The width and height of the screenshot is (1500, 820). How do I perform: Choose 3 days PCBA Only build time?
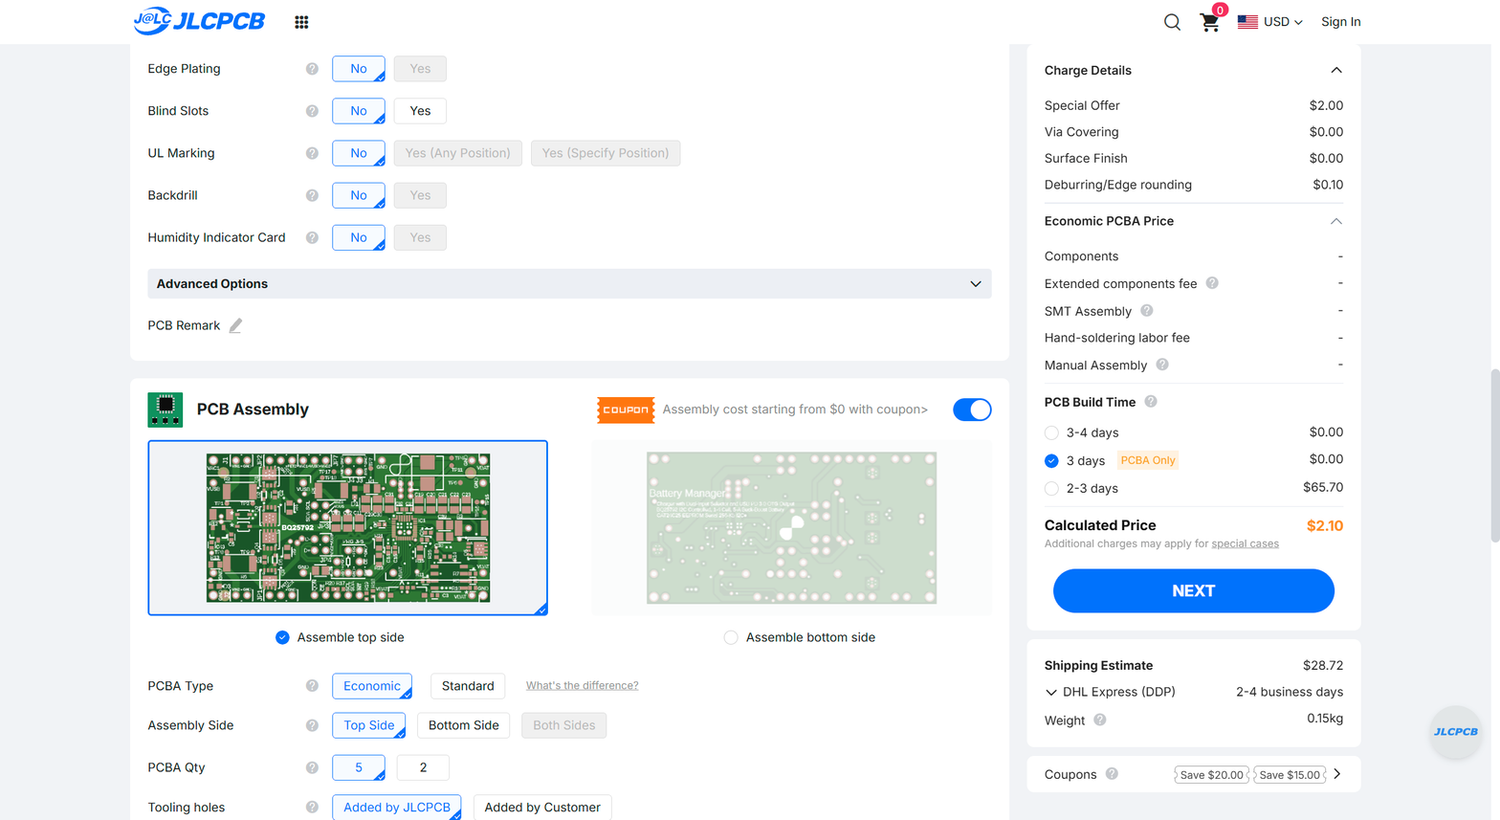pos(1051,461)
